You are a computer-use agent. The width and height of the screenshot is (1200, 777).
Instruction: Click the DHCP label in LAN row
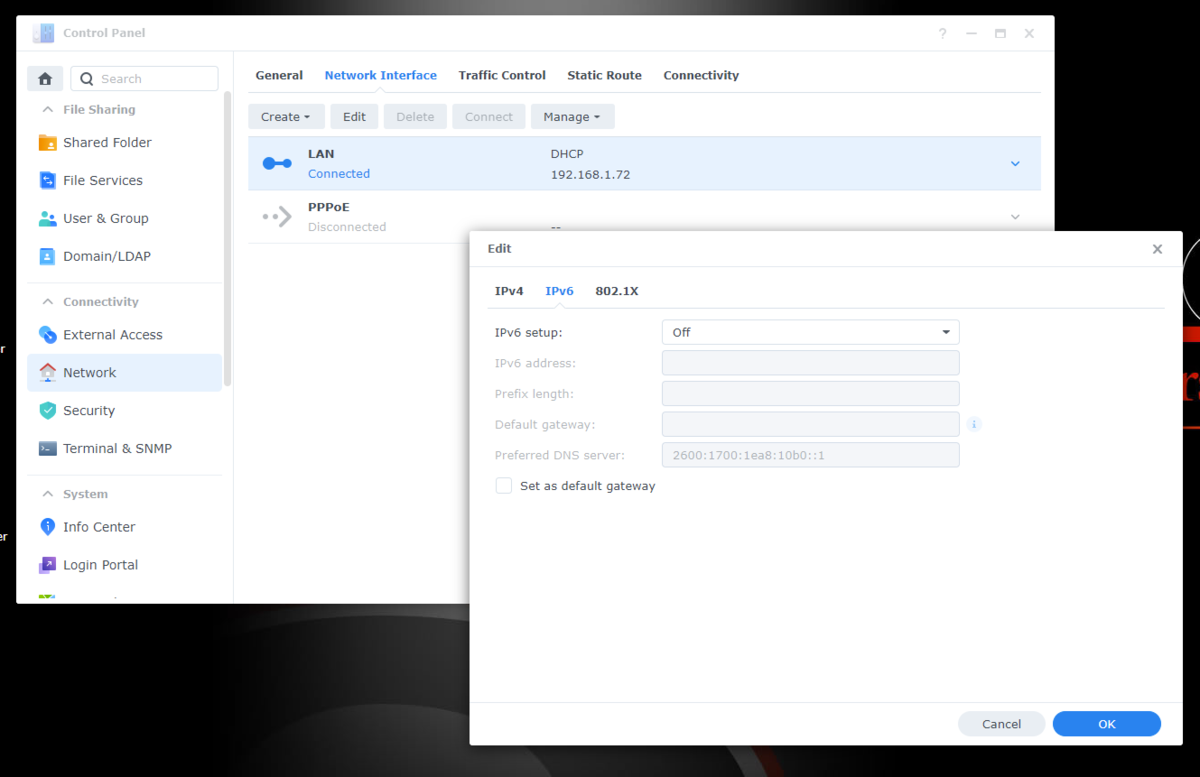pos(567,154)
